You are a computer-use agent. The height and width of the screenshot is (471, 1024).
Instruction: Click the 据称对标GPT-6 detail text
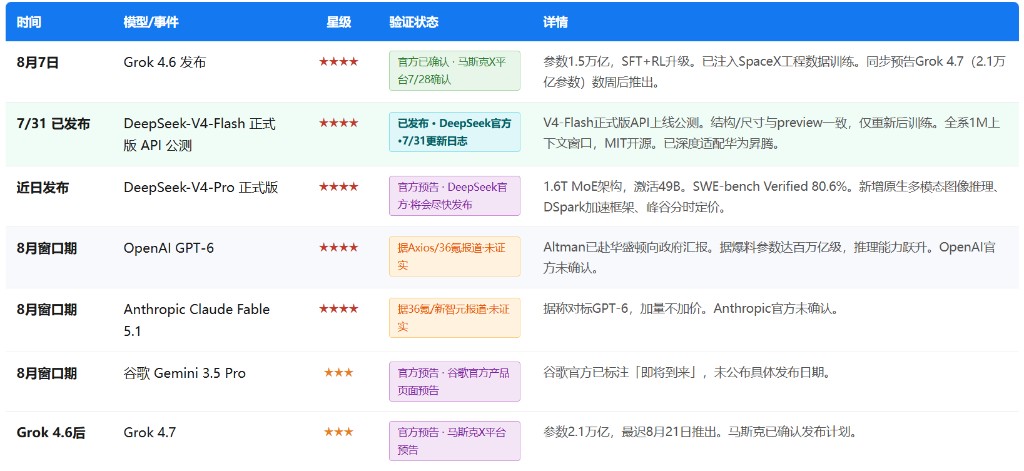(x=691, y=309)
